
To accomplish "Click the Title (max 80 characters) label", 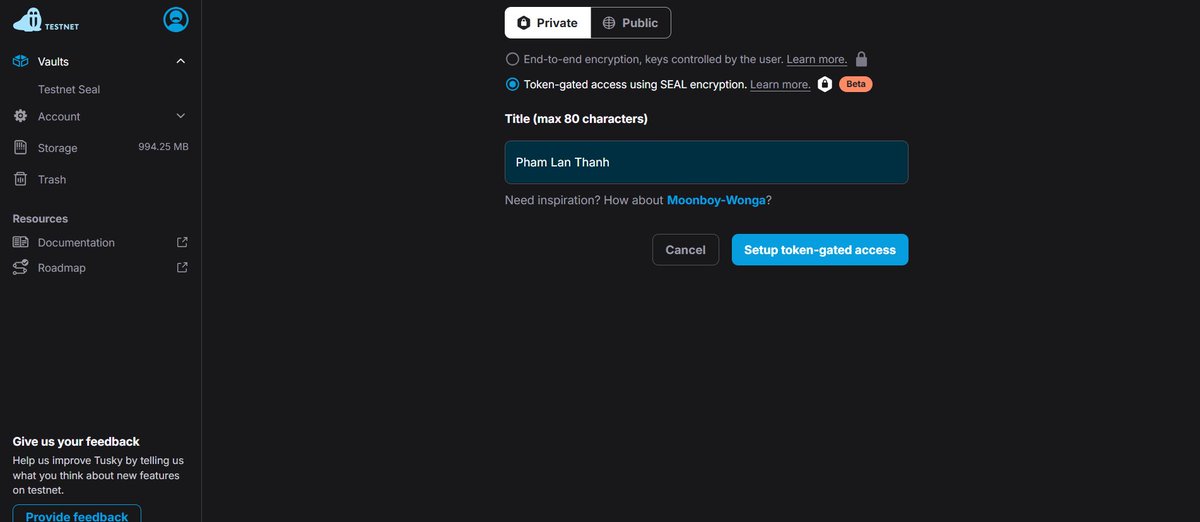I will (x=576, y=119).
